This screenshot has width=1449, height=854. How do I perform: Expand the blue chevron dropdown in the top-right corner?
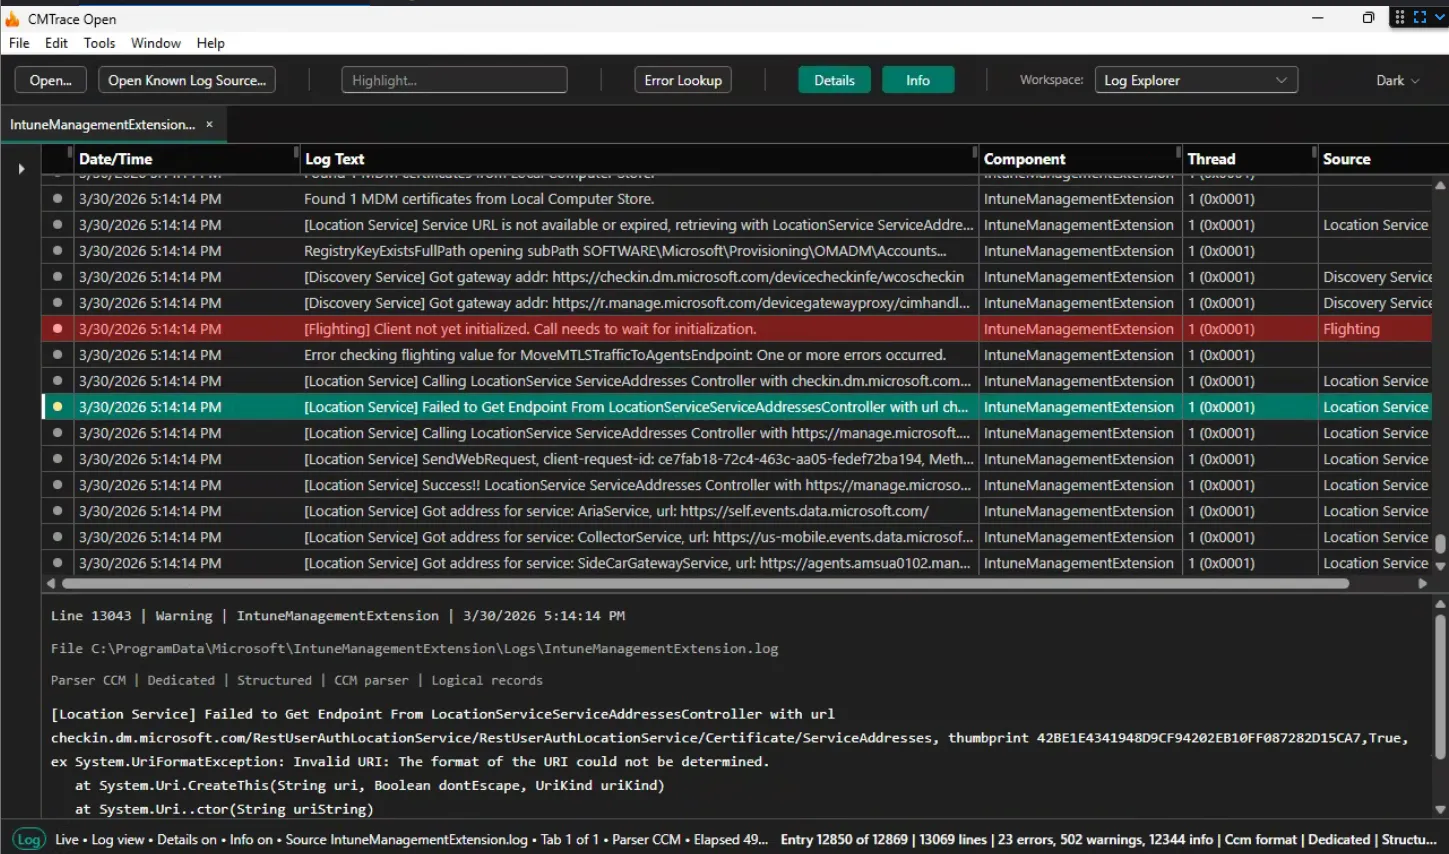point(1440,16)
